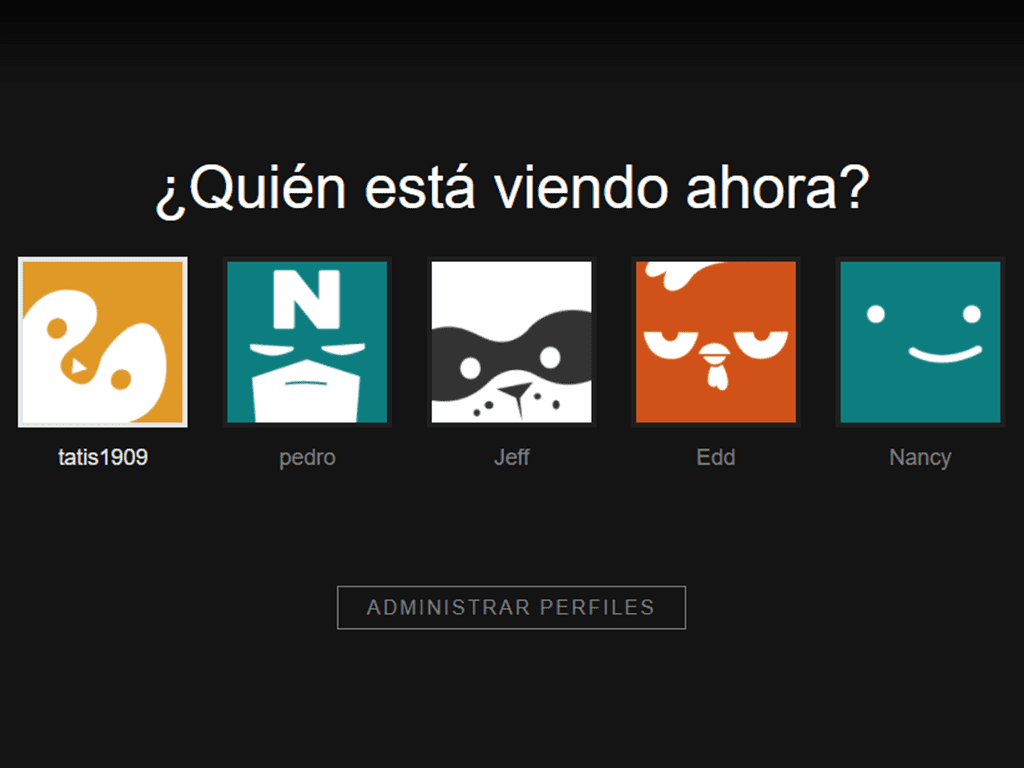Select Nancy's teal smiley avatar

point(920,342)
